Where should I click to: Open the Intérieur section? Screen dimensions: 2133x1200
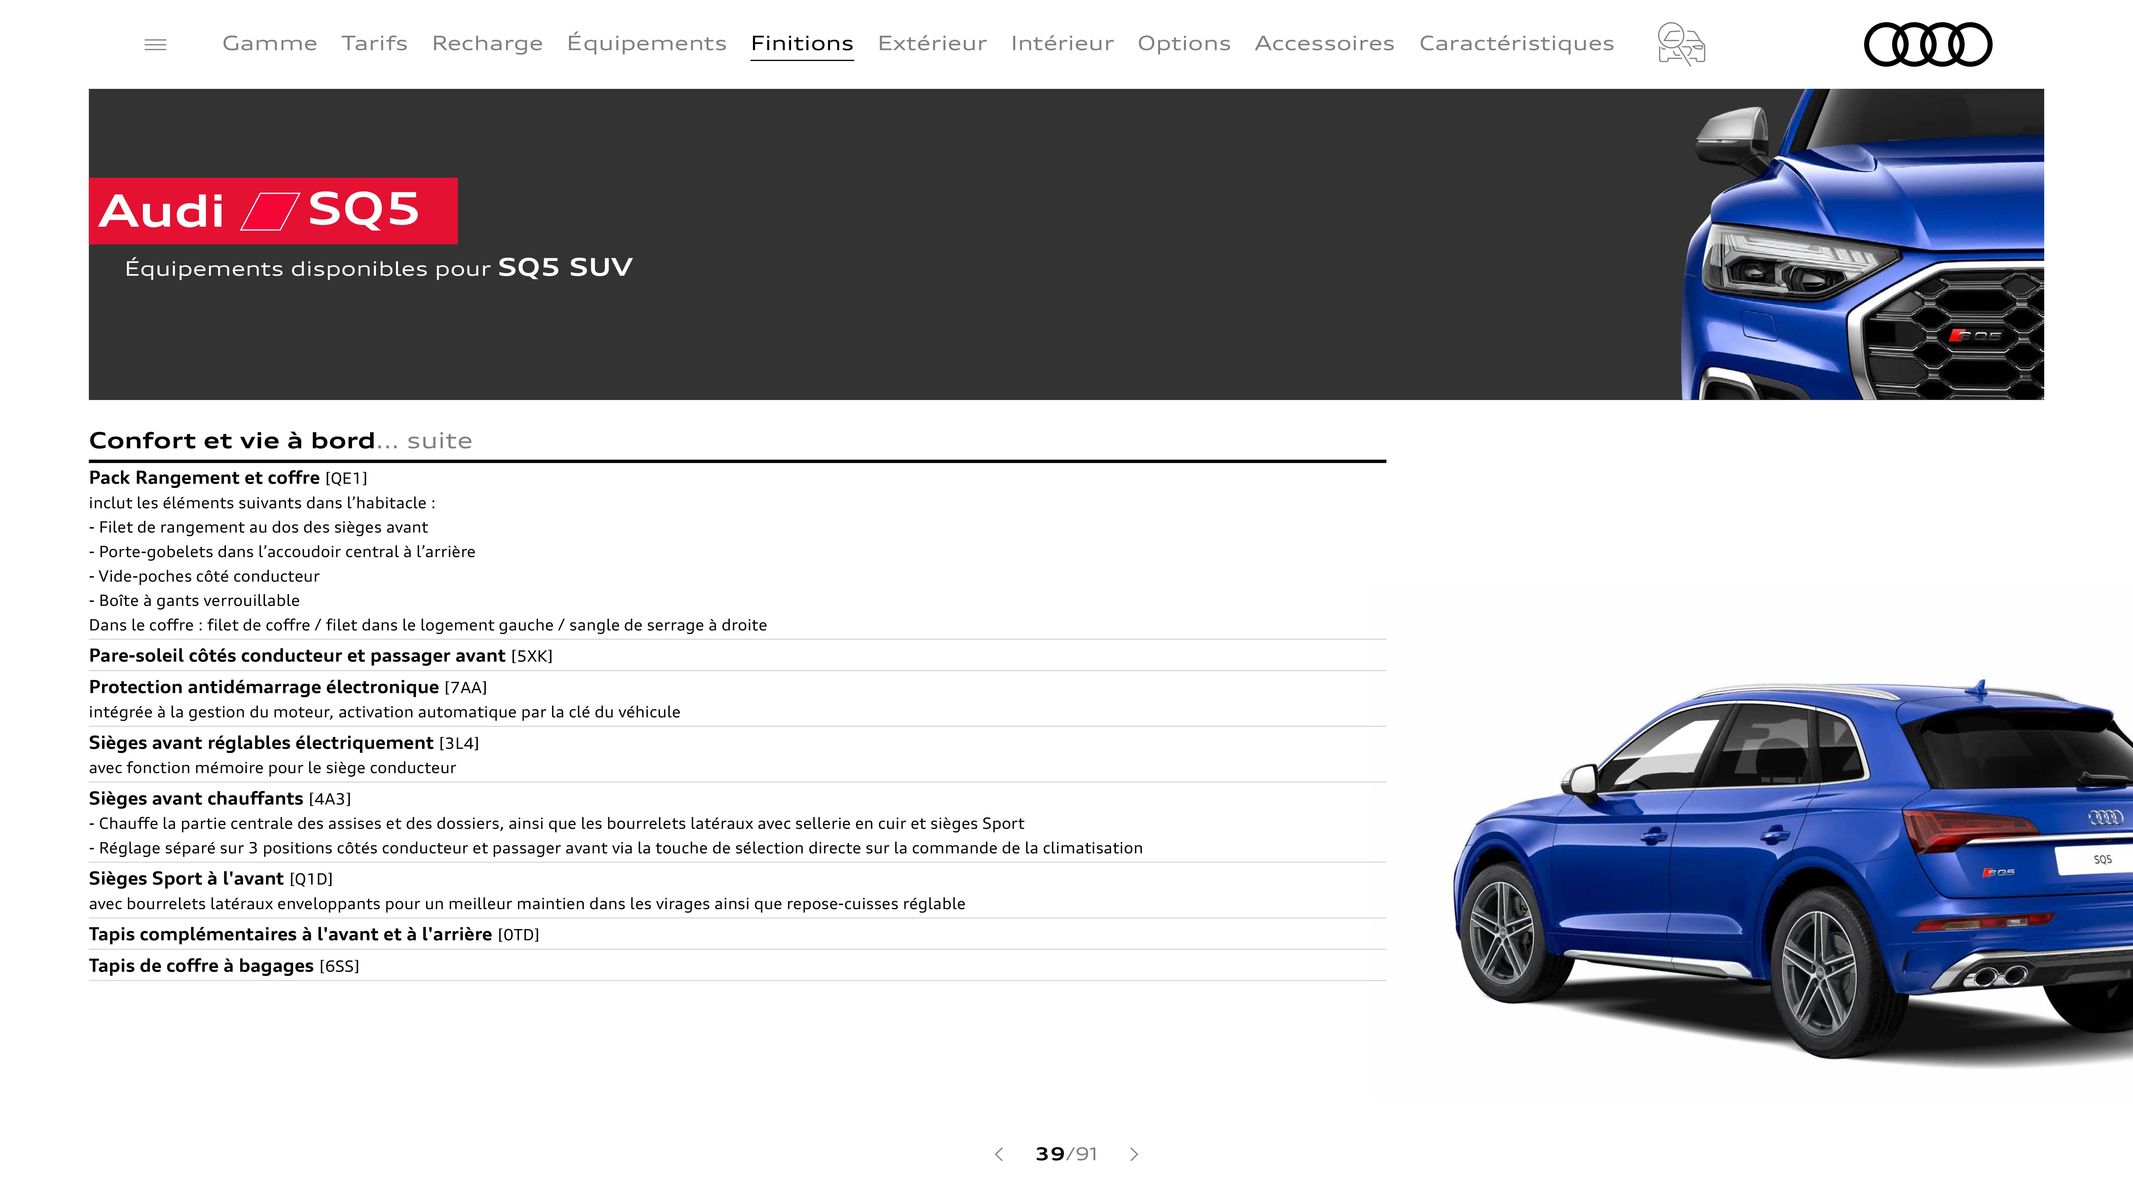[x=1062, y=43]
